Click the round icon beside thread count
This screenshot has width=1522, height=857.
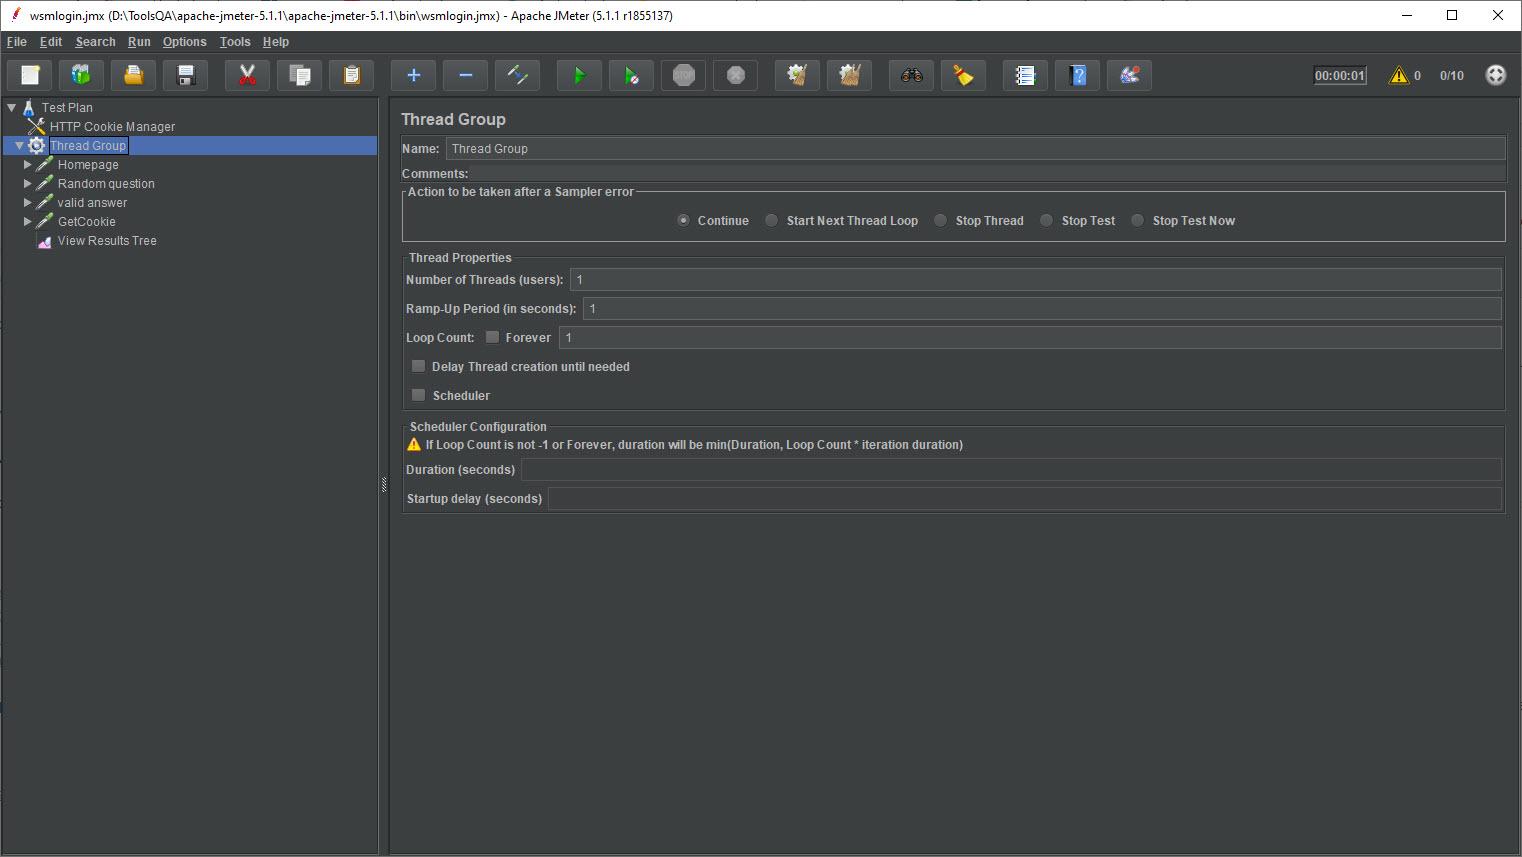(x=1496, y=75)
